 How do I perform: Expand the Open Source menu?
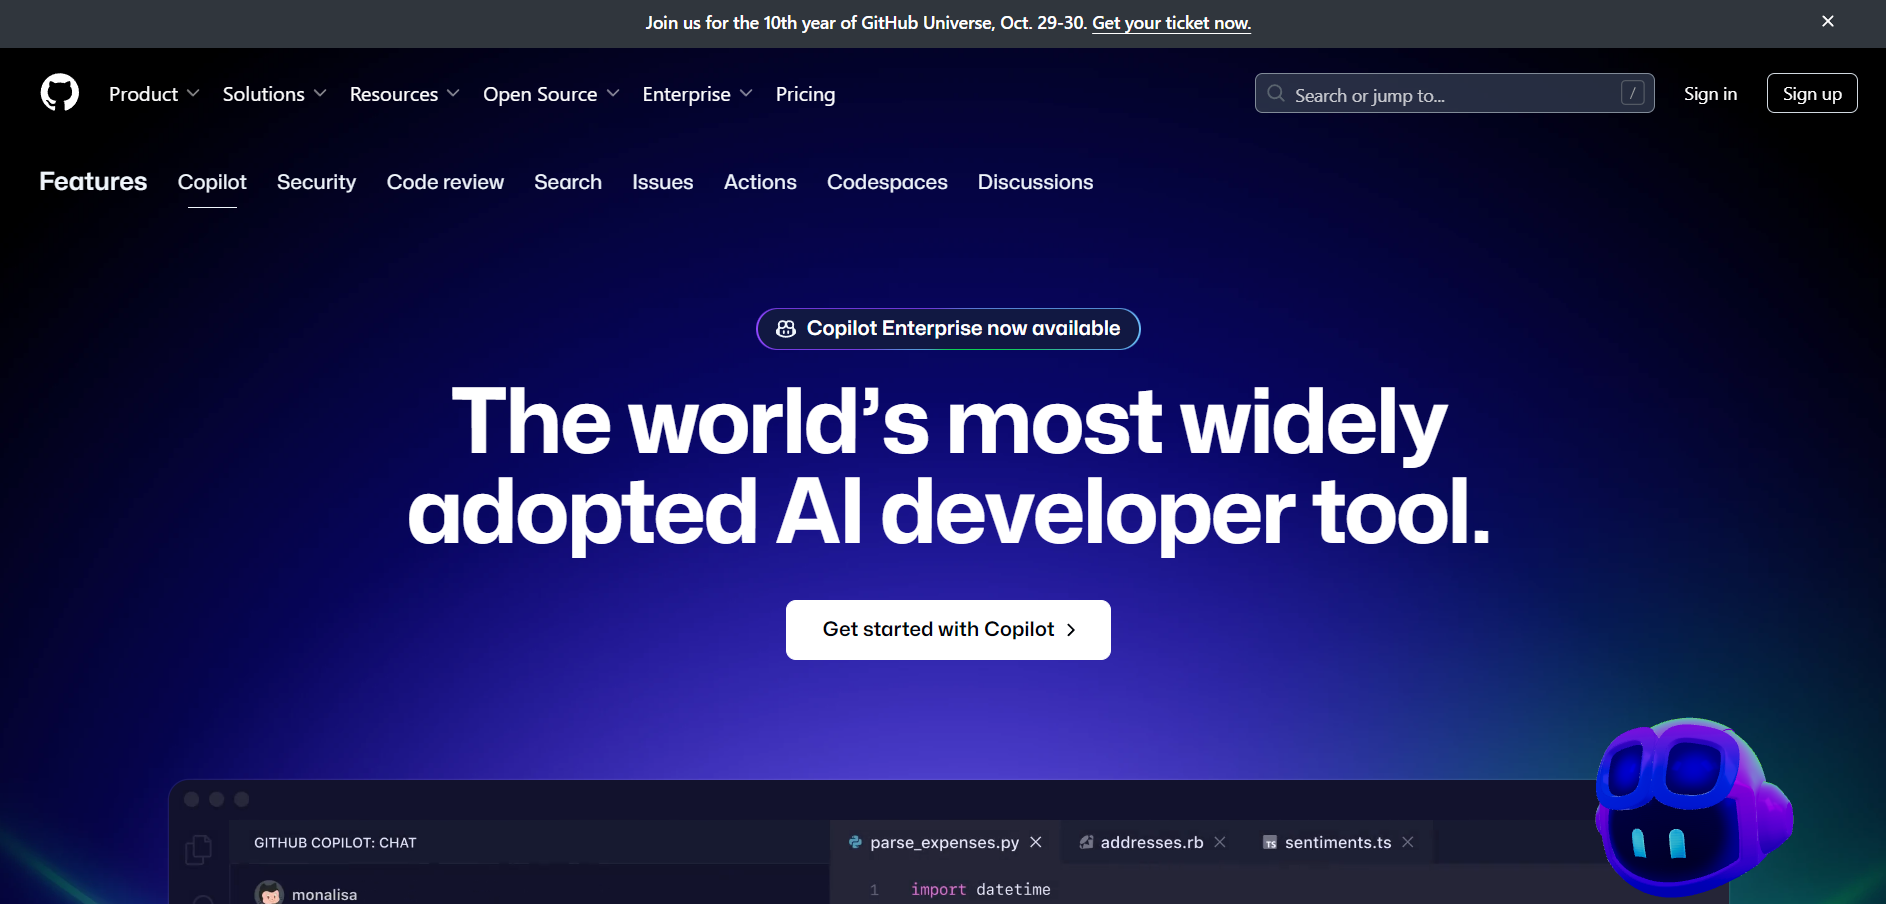pyautogui.click(x=551, y=94)
